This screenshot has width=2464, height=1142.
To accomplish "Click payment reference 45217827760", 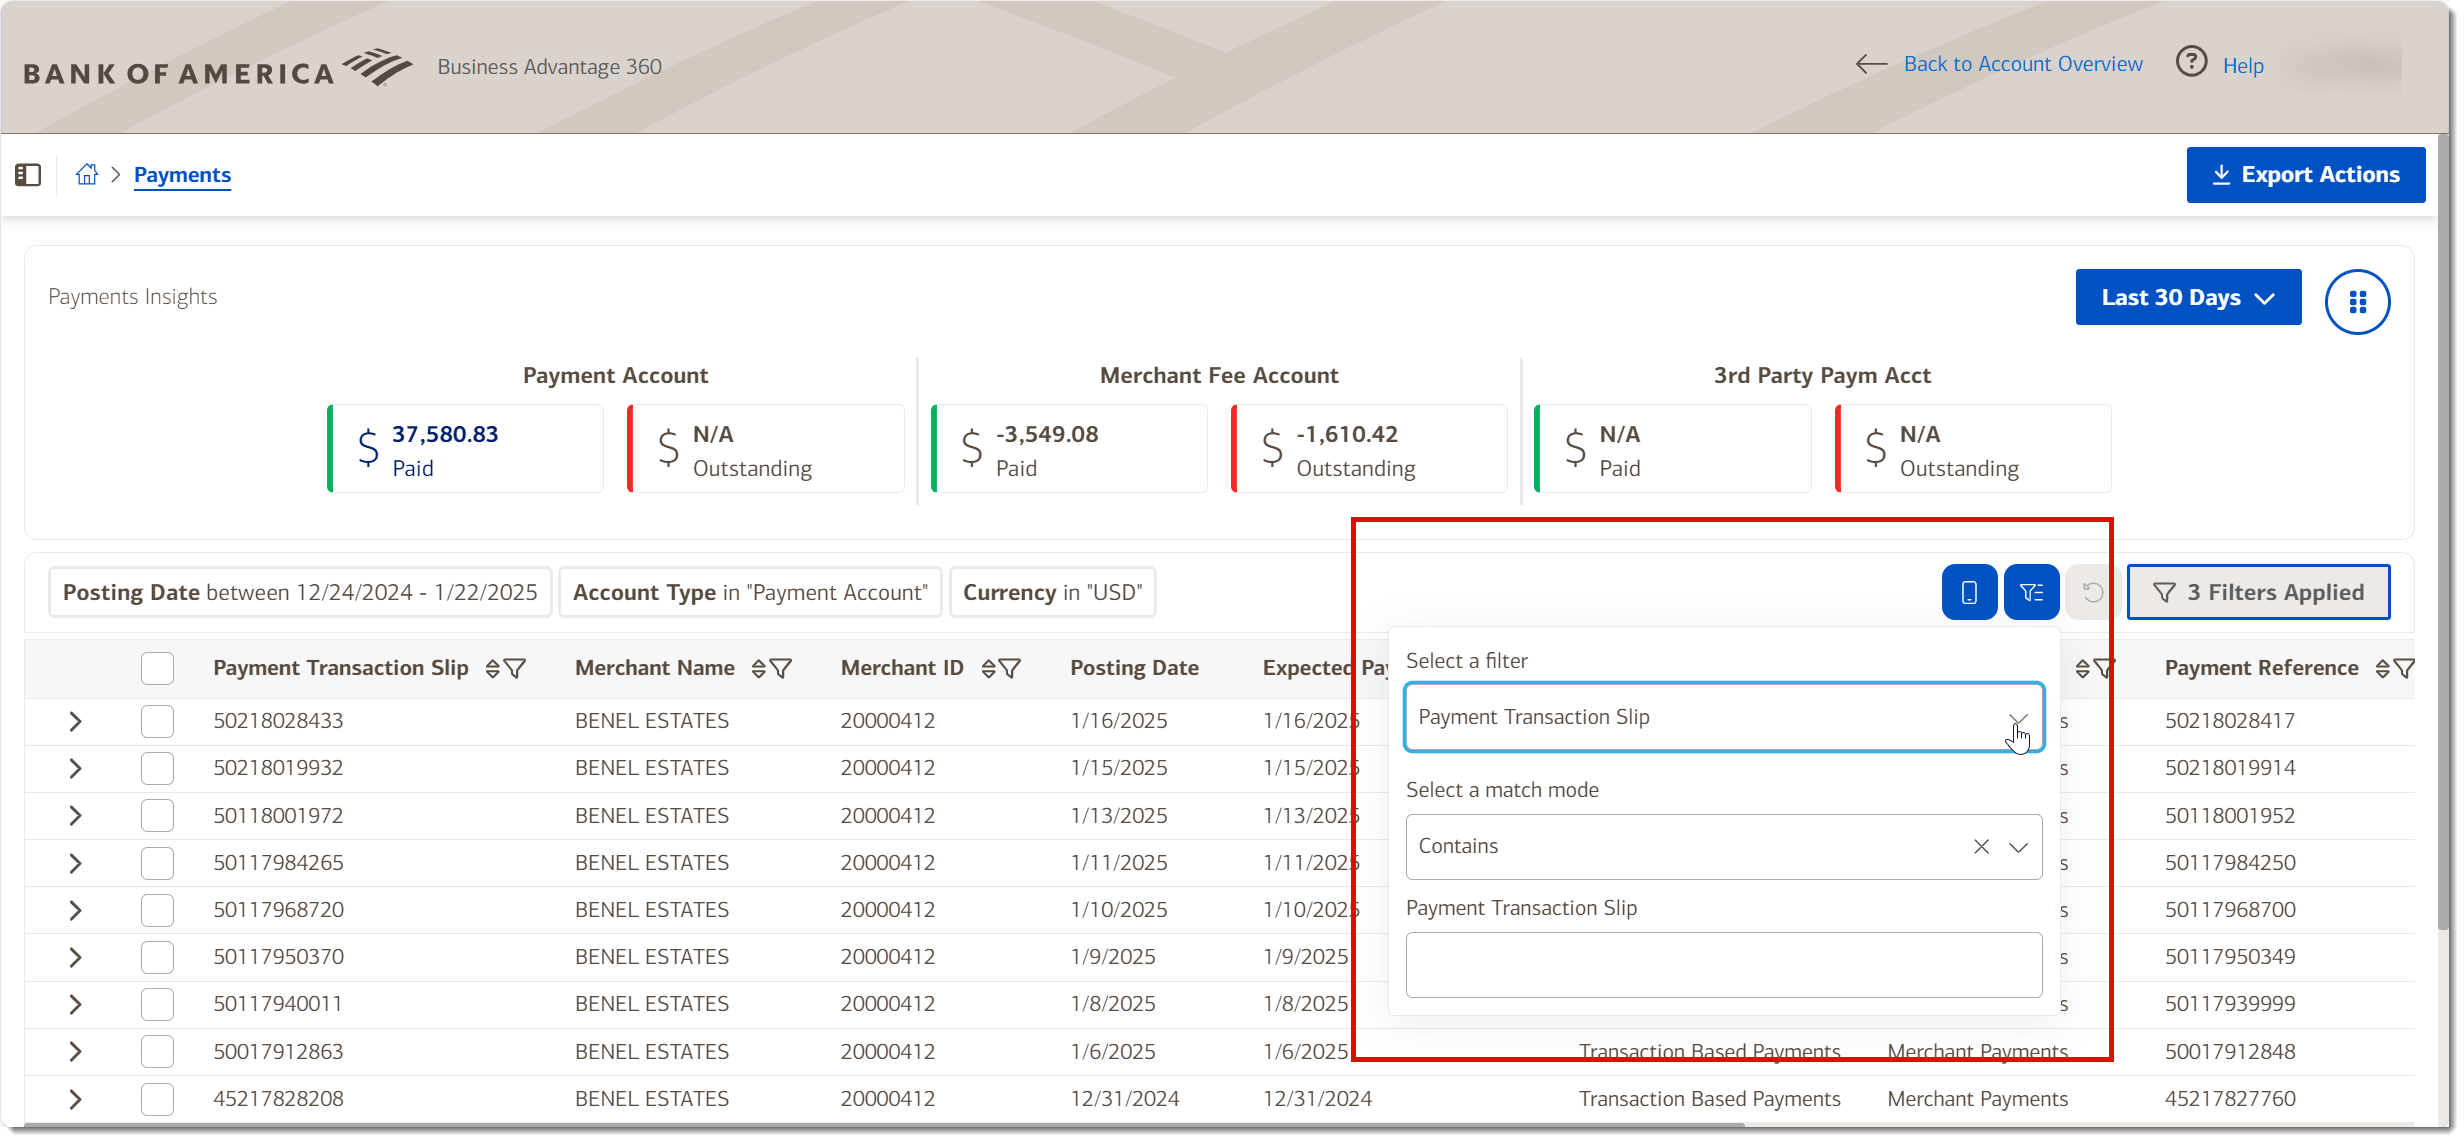I will [2229, 1099].
